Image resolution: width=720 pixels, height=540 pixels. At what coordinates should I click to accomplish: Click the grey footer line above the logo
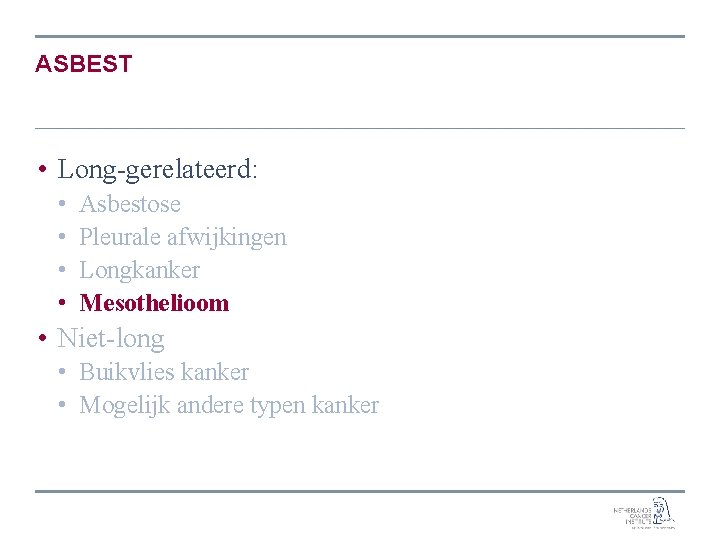[360, 491]
